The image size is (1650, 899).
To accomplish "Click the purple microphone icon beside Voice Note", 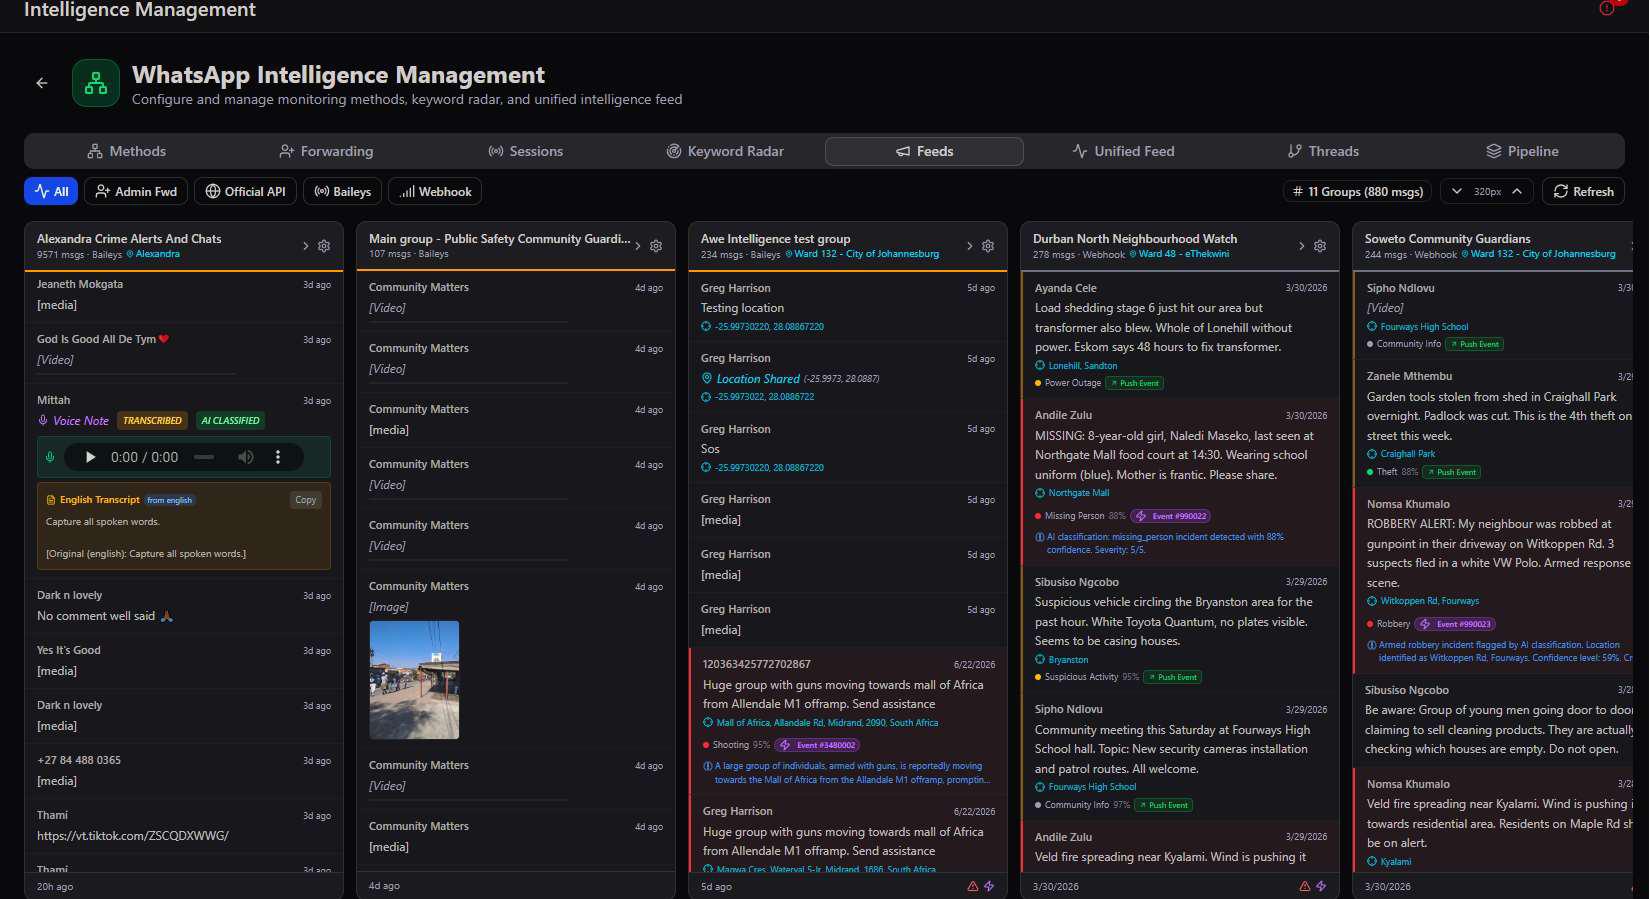I will click(x=43, y=421).
